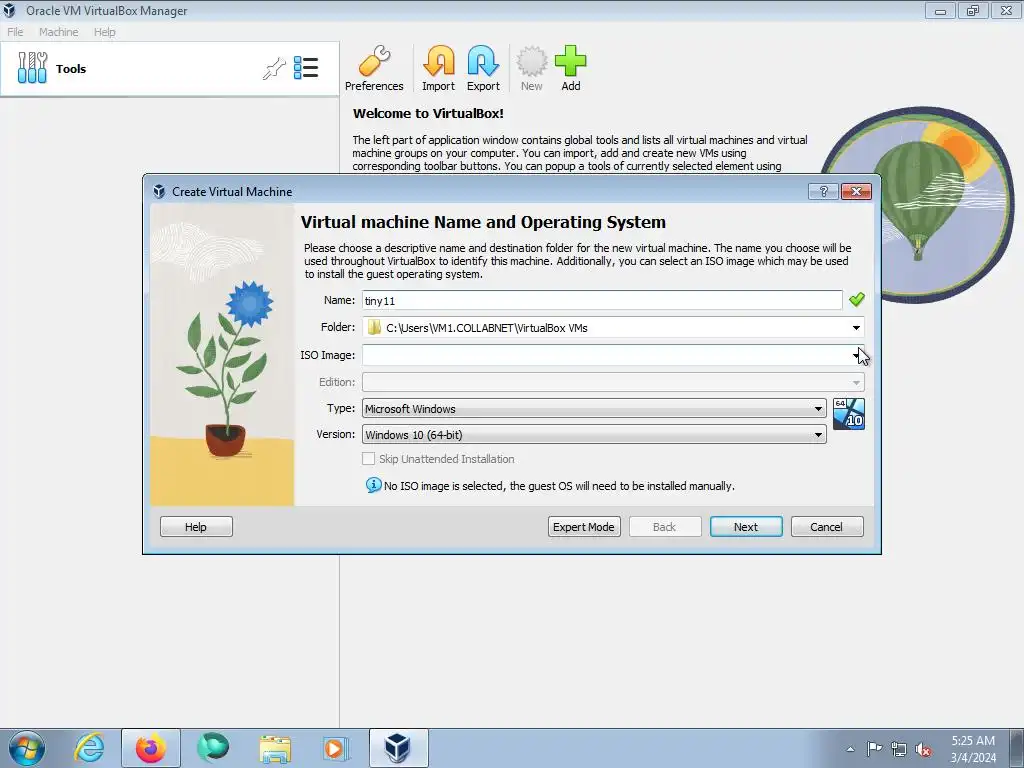The width and height of the screenshot is (1024, 768).
Task: Click the muted volume tray icon
Action: tap(923, 750)
